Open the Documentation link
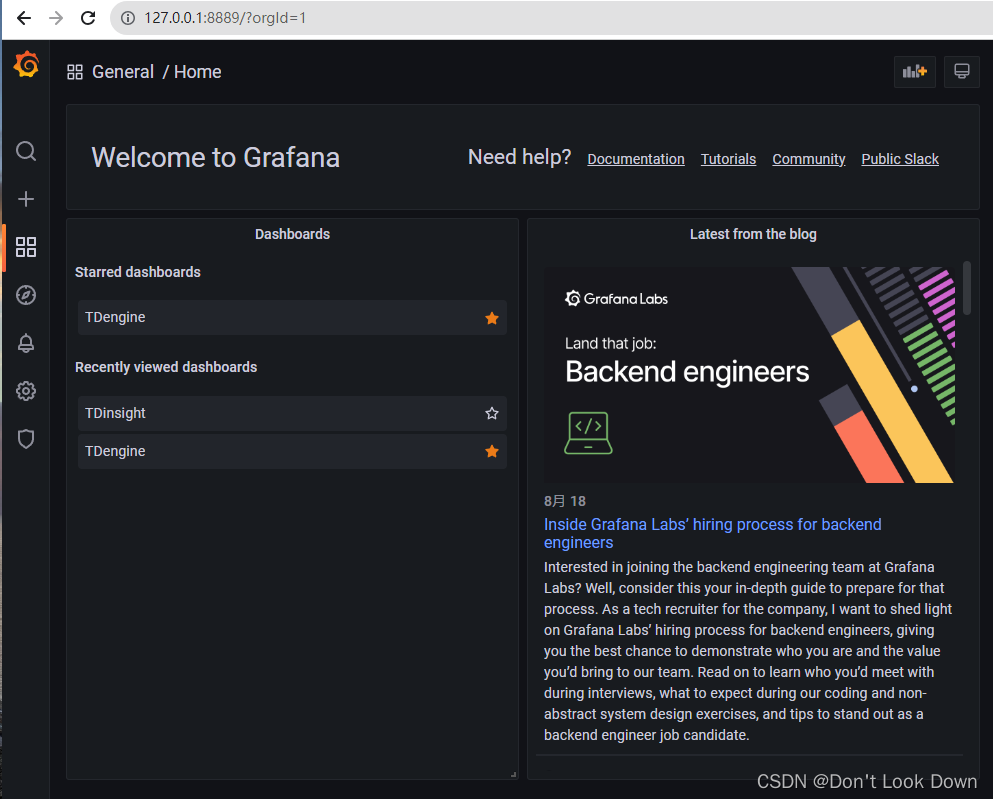993x799 pixels. tap(636, 159)
